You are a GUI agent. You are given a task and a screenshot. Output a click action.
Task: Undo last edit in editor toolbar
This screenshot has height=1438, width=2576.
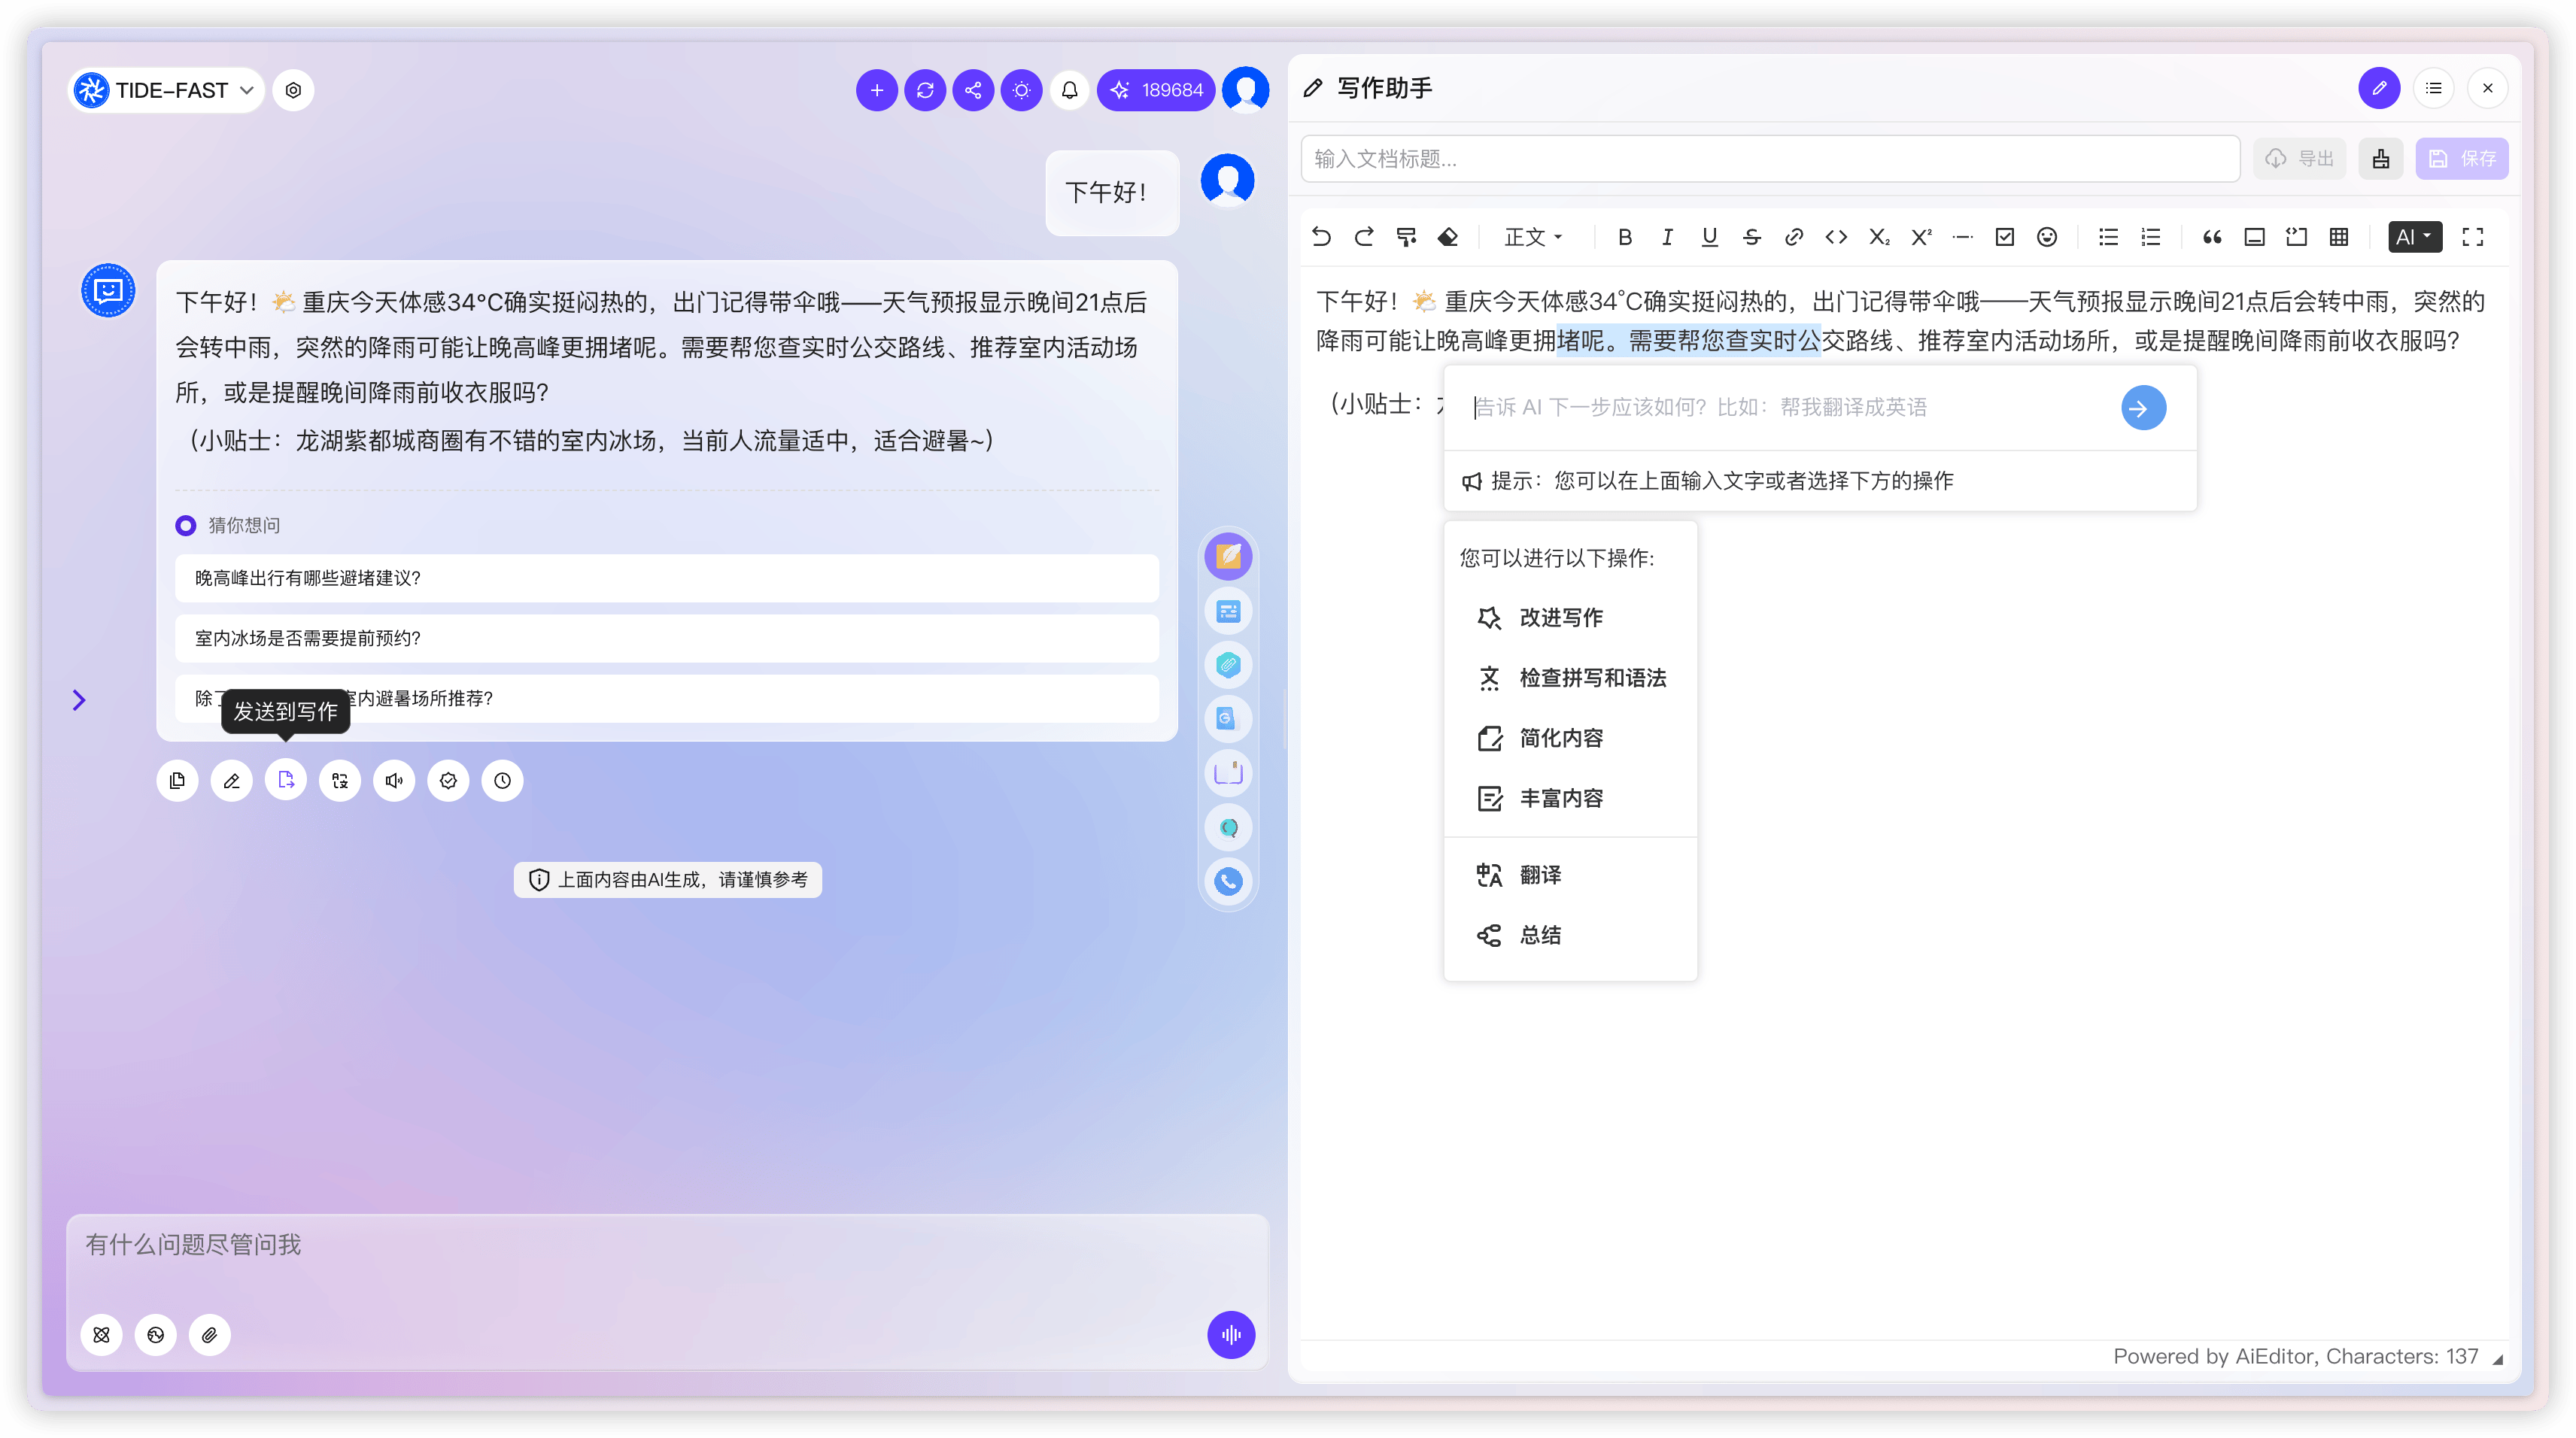pos(1321,237)
